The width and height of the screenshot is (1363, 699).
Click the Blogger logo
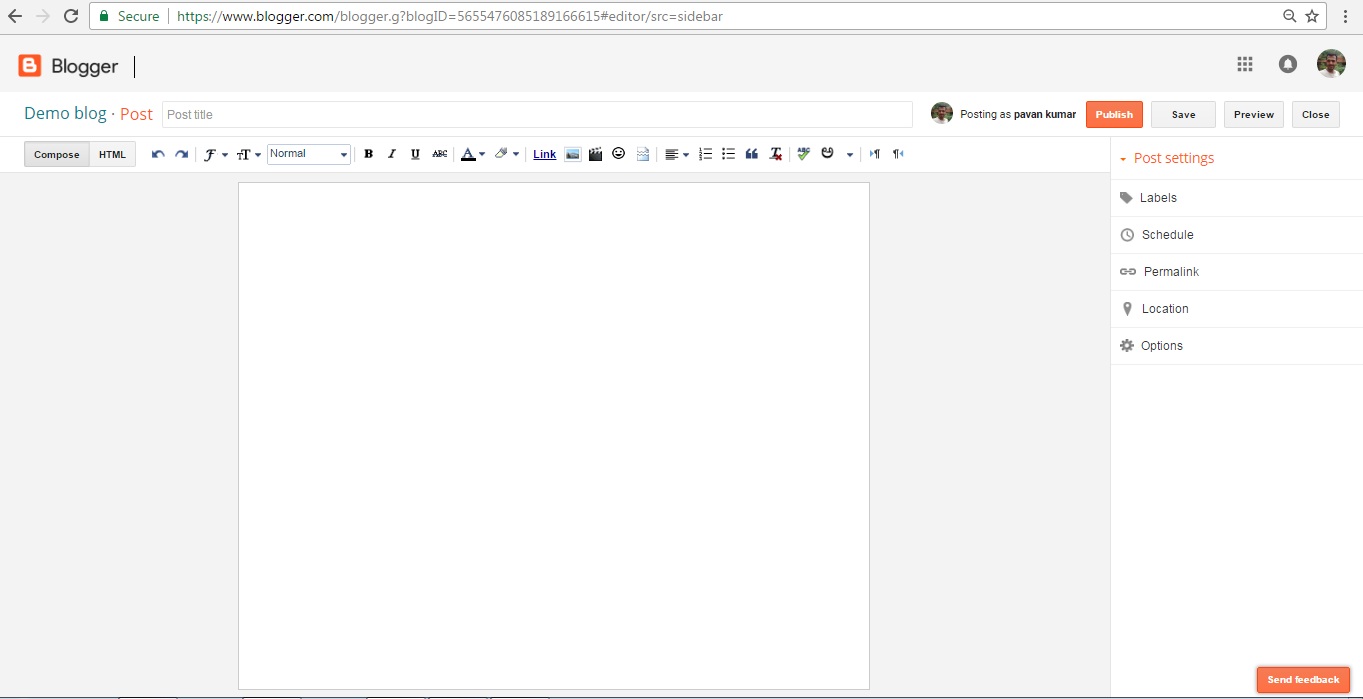pos(68,66)
